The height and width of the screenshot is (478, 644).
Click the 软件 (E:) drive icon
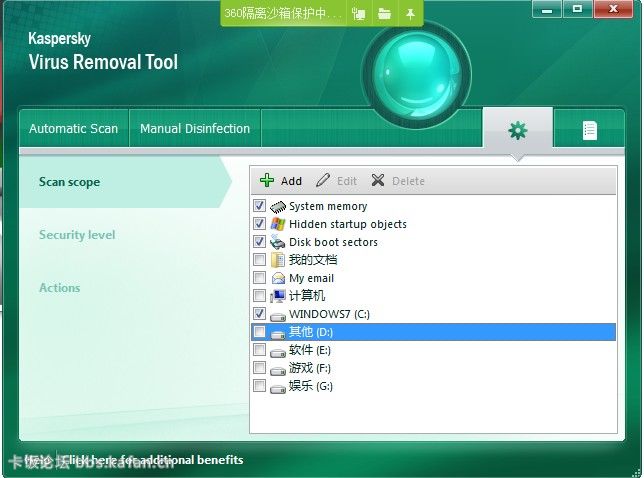pos(278,352)
